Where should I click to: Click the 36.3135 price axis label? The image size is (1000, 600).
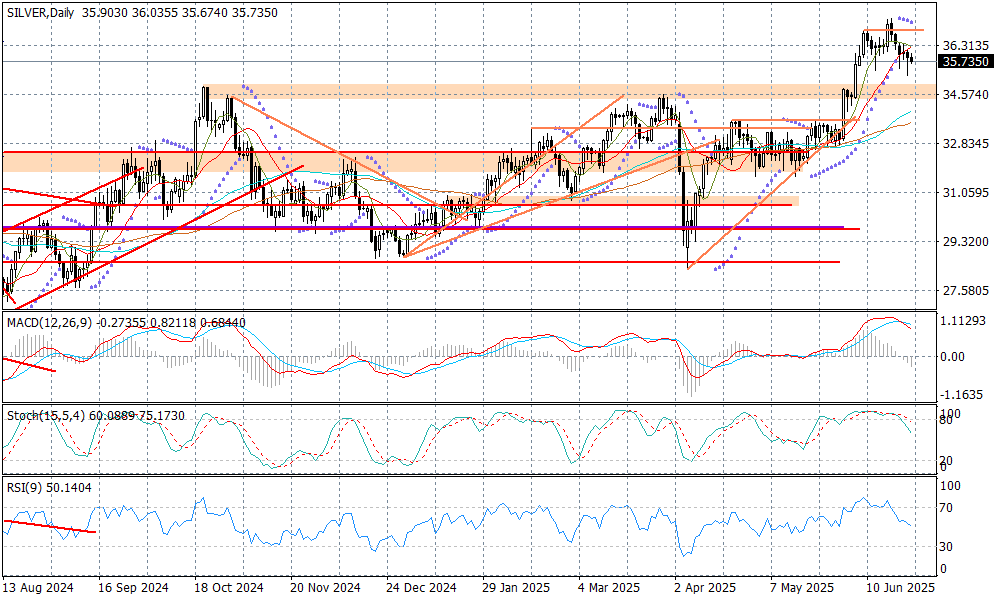pyautogui.click(x=966, y=46)
